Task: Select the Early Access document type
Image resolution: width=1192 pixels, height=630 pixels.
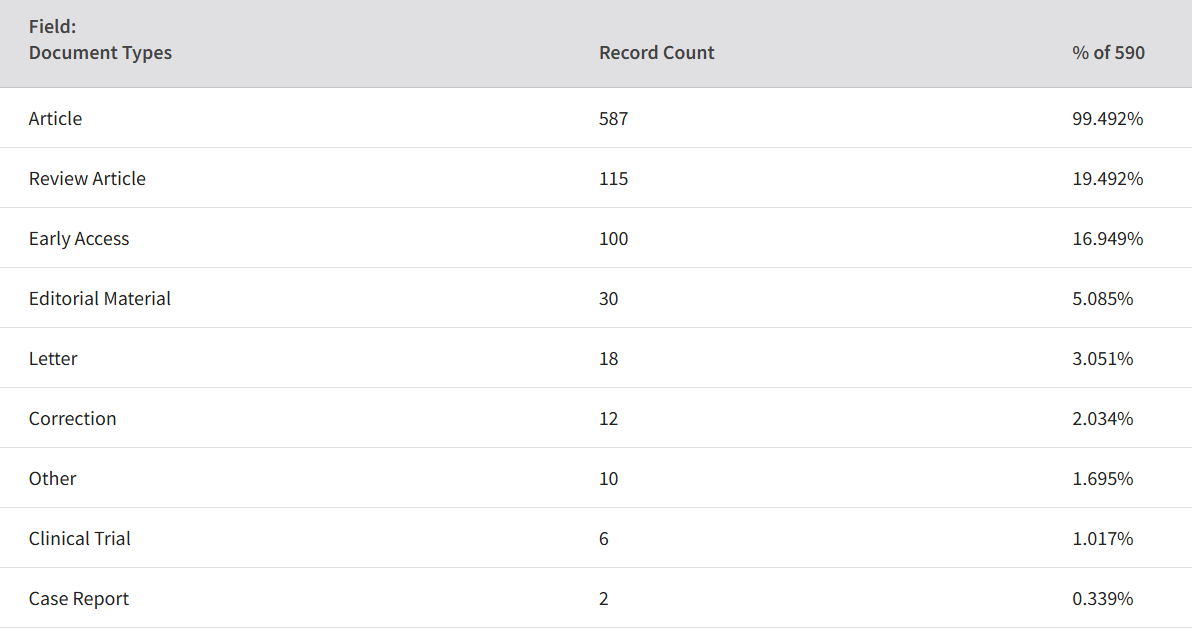Action: click(79, 239)
